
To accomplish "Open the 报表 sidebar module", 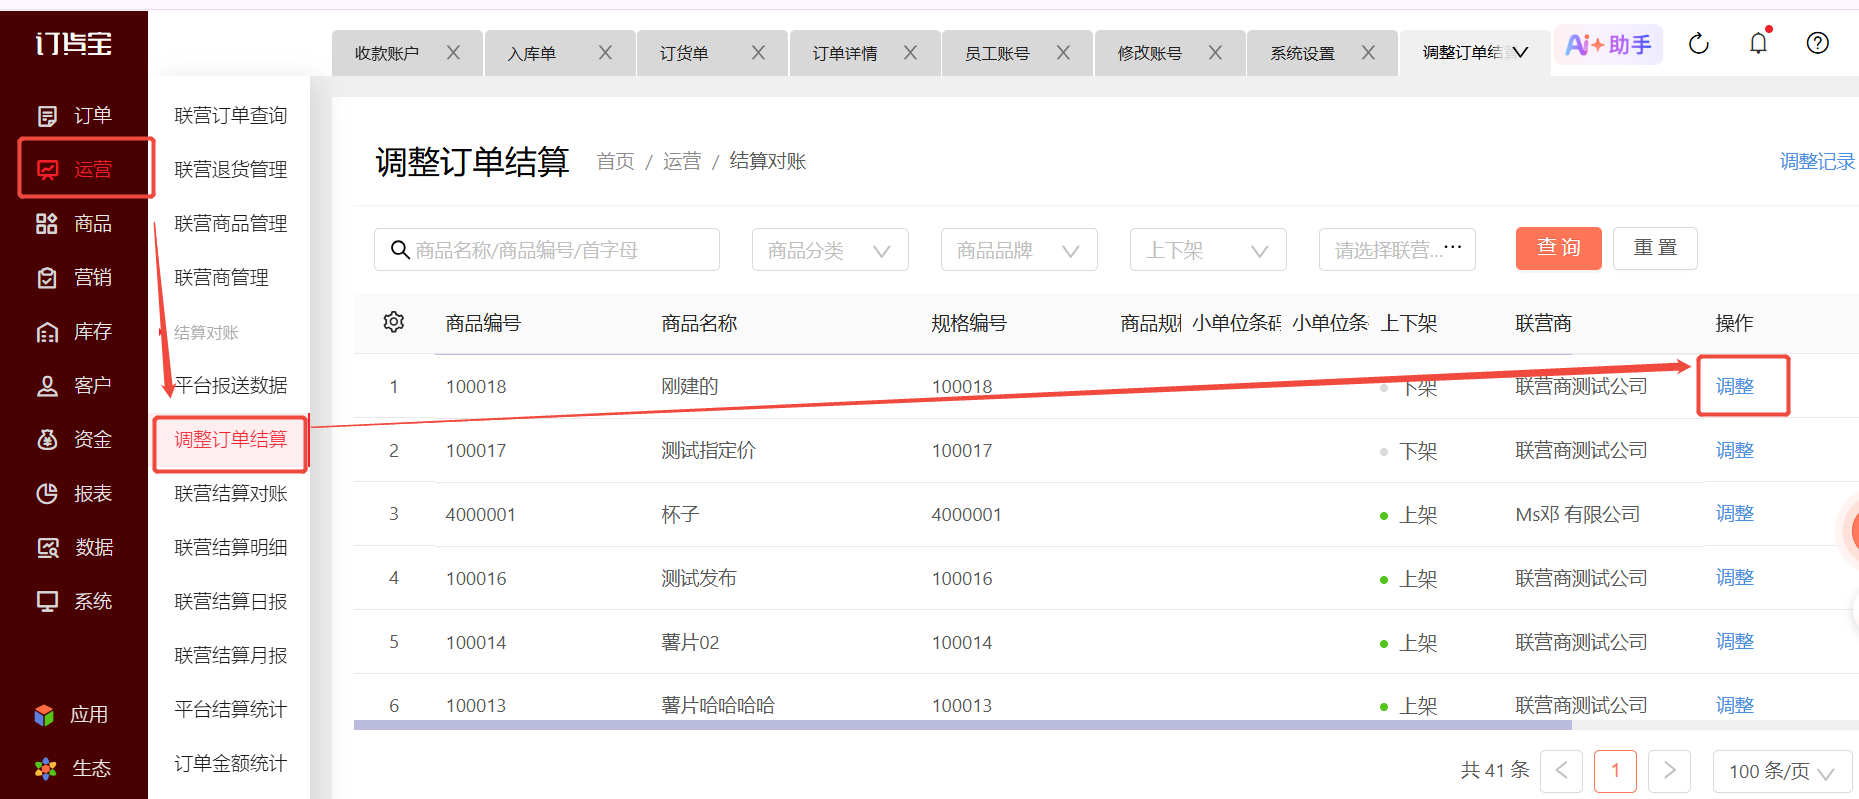I will coord(74,494).
